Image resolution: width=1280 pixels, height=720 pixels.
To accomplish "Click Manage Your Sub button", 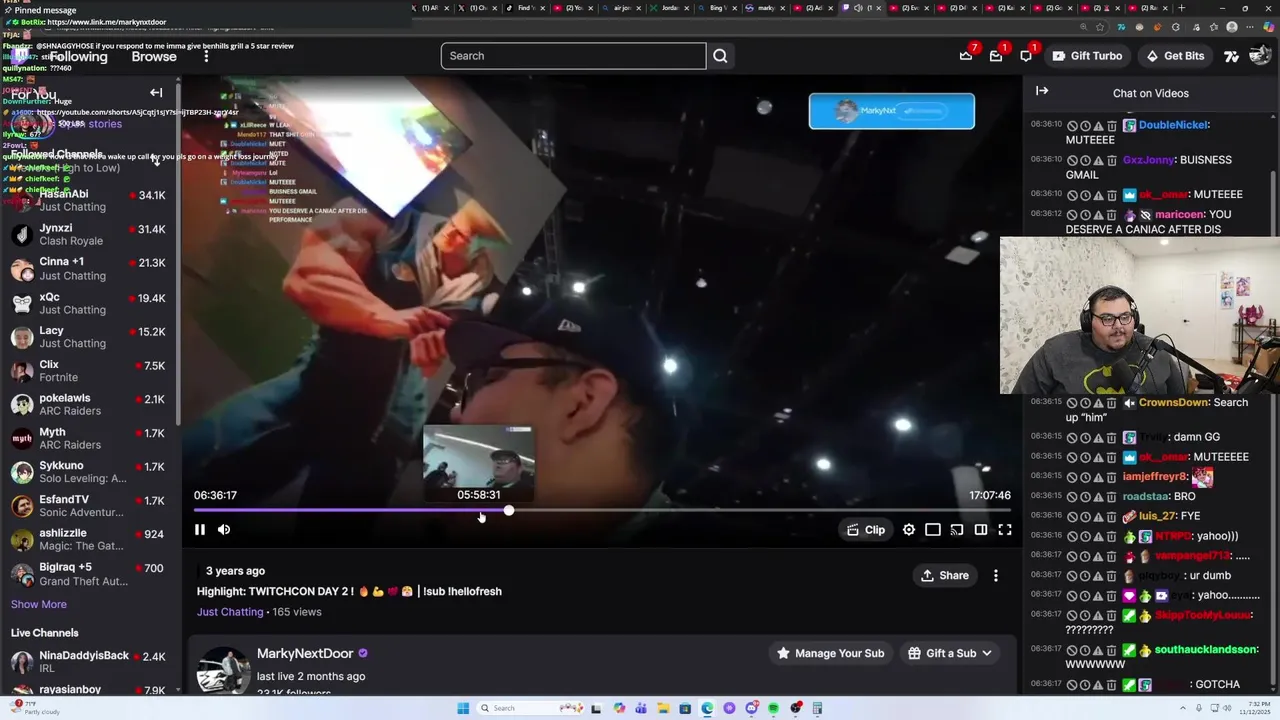I will (831, 653).
